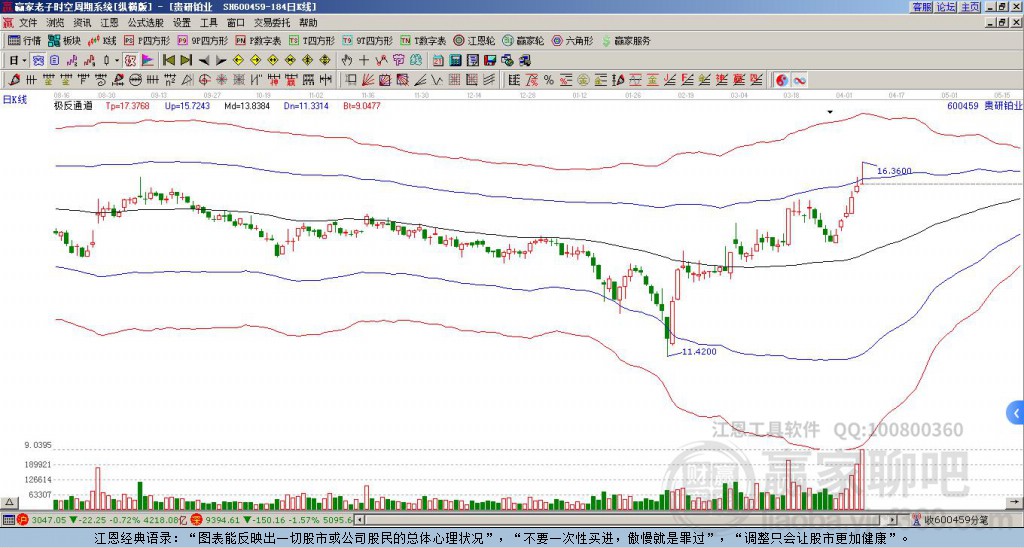Open the 公式选股 menu

click(146, 23)
